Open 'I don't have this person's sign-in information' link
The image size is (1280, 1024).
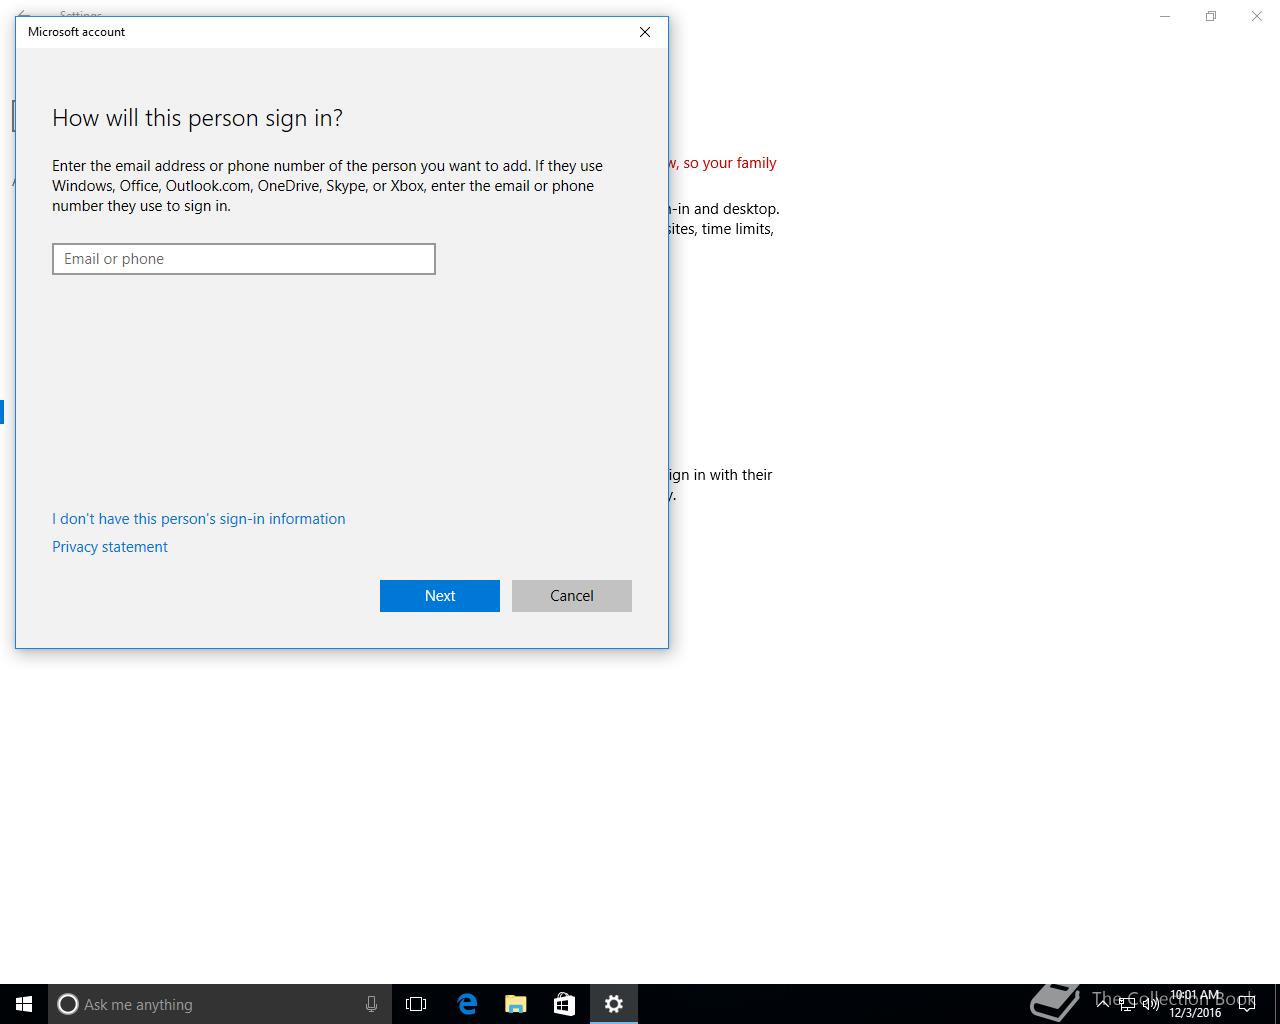click(x=199, y=519)
